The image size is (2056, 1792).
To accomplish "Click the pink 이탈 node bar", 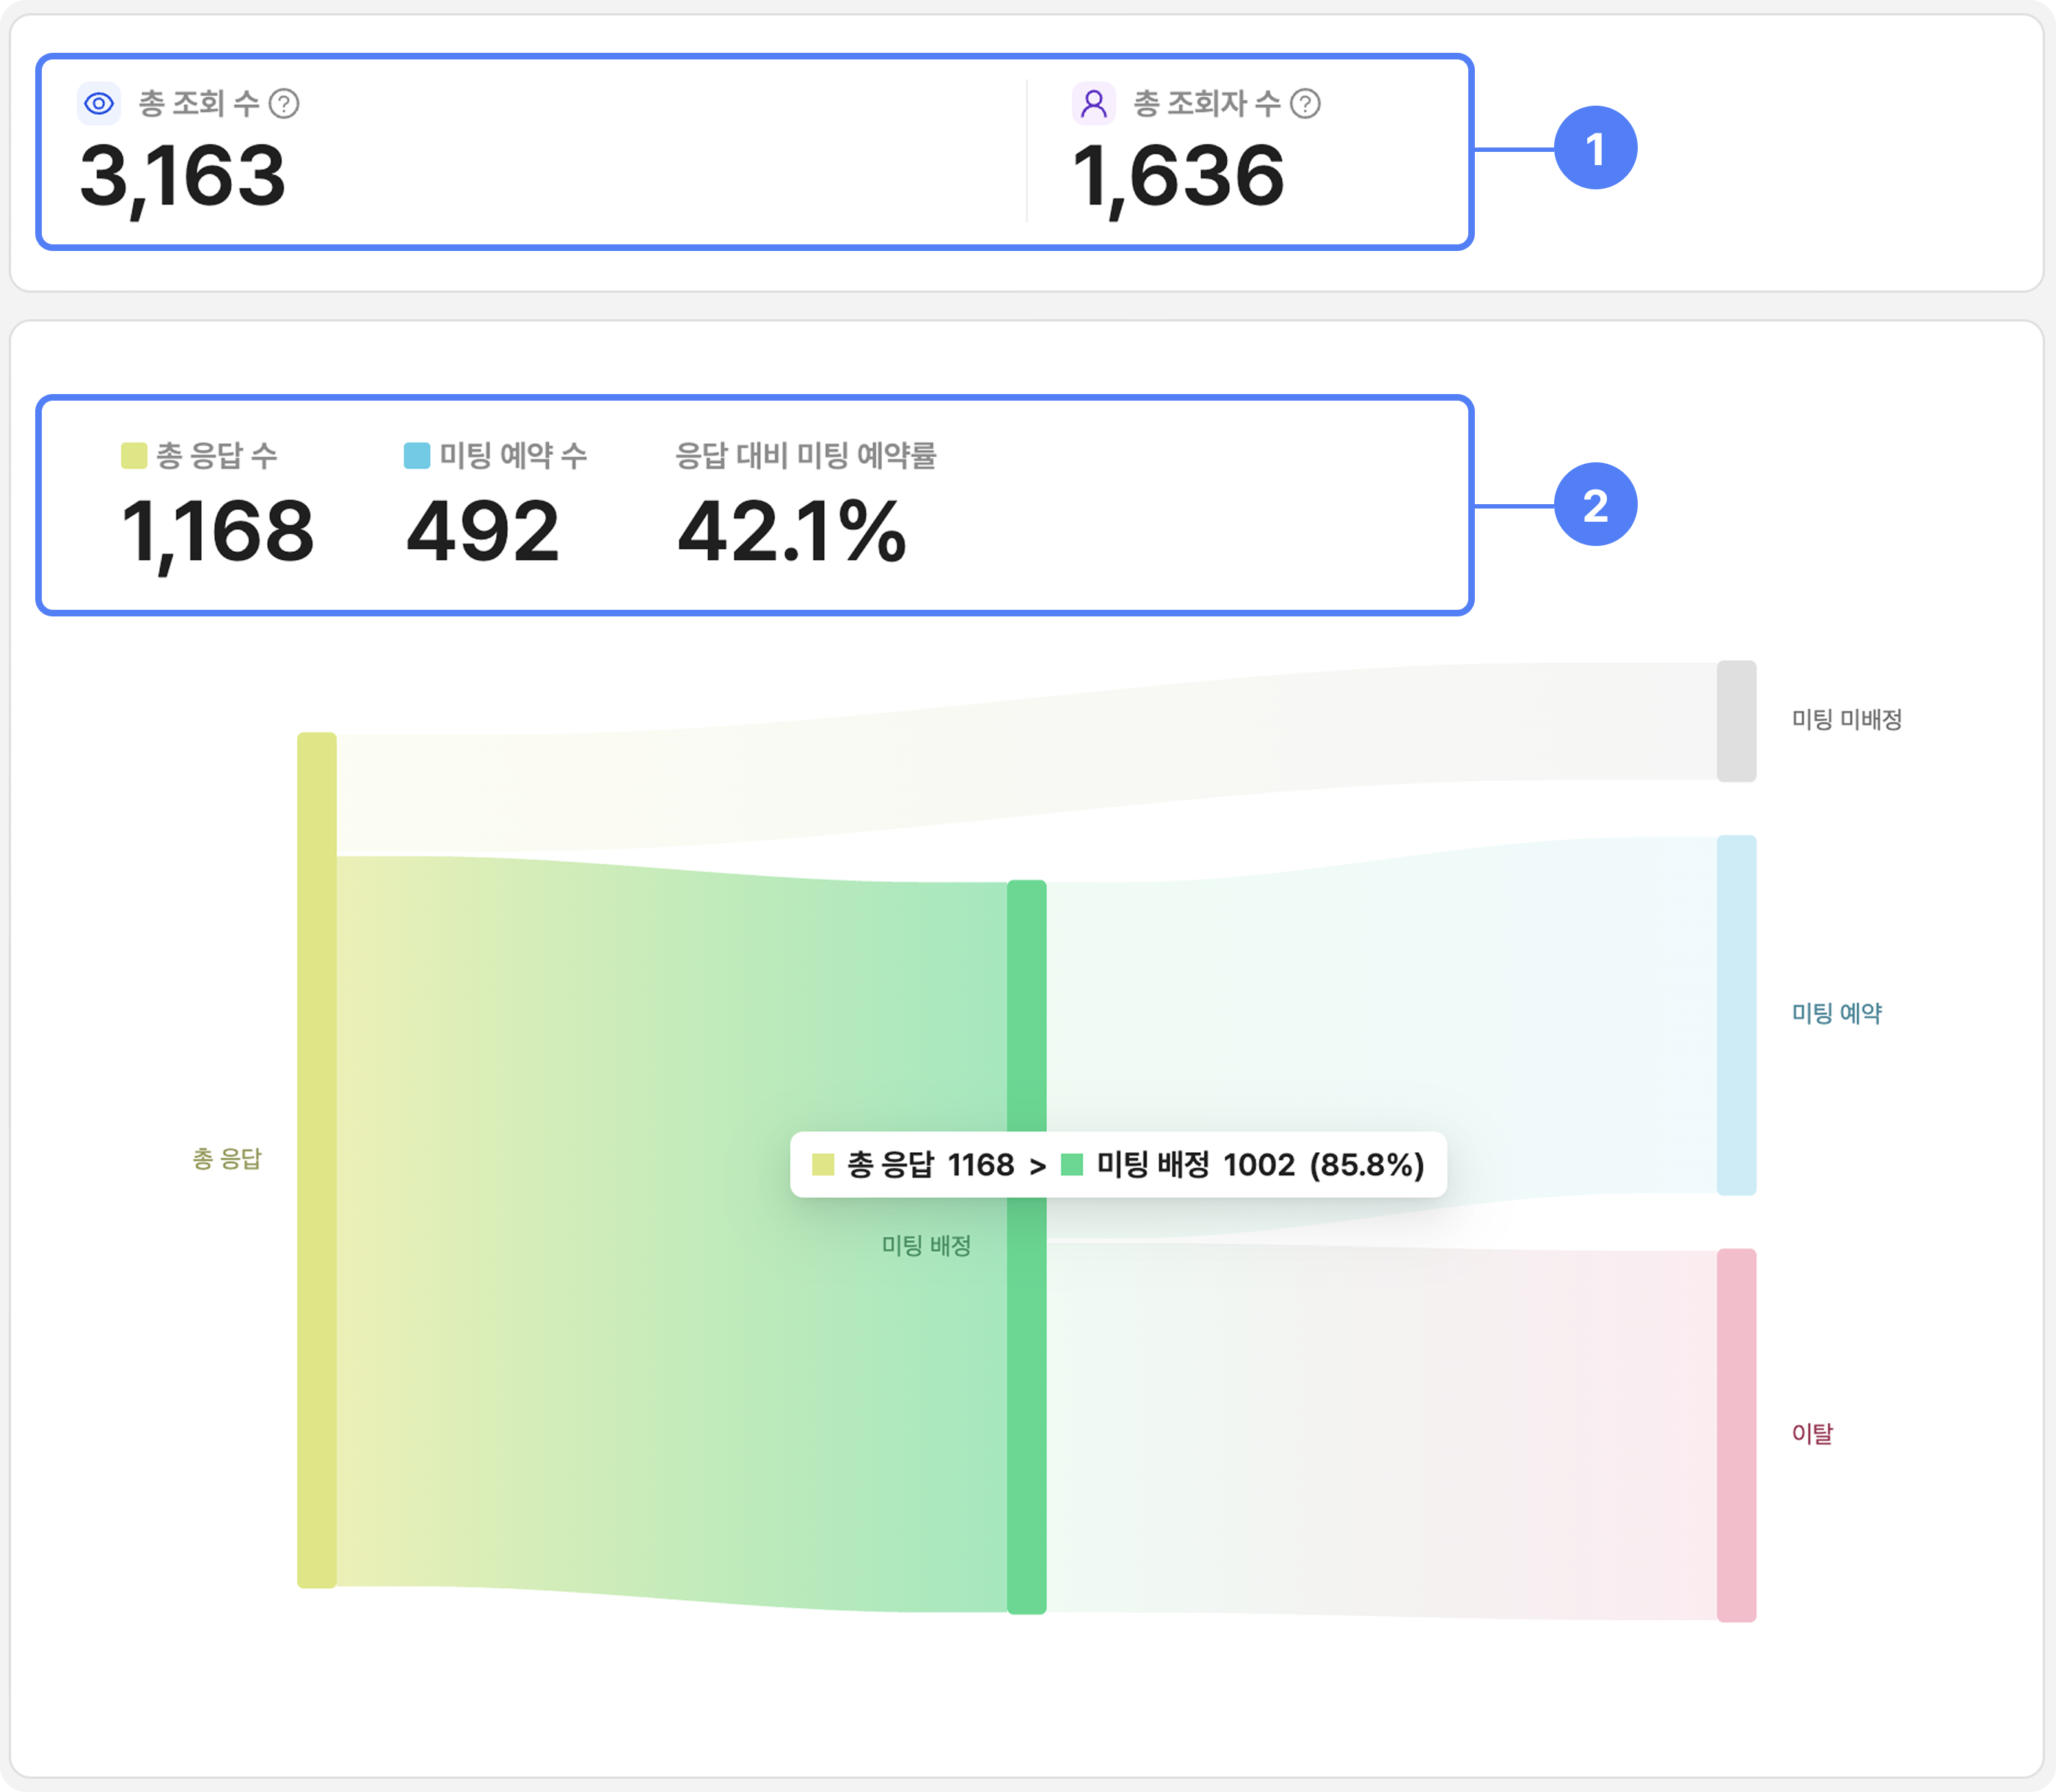I will [x=1736, y=1435].
